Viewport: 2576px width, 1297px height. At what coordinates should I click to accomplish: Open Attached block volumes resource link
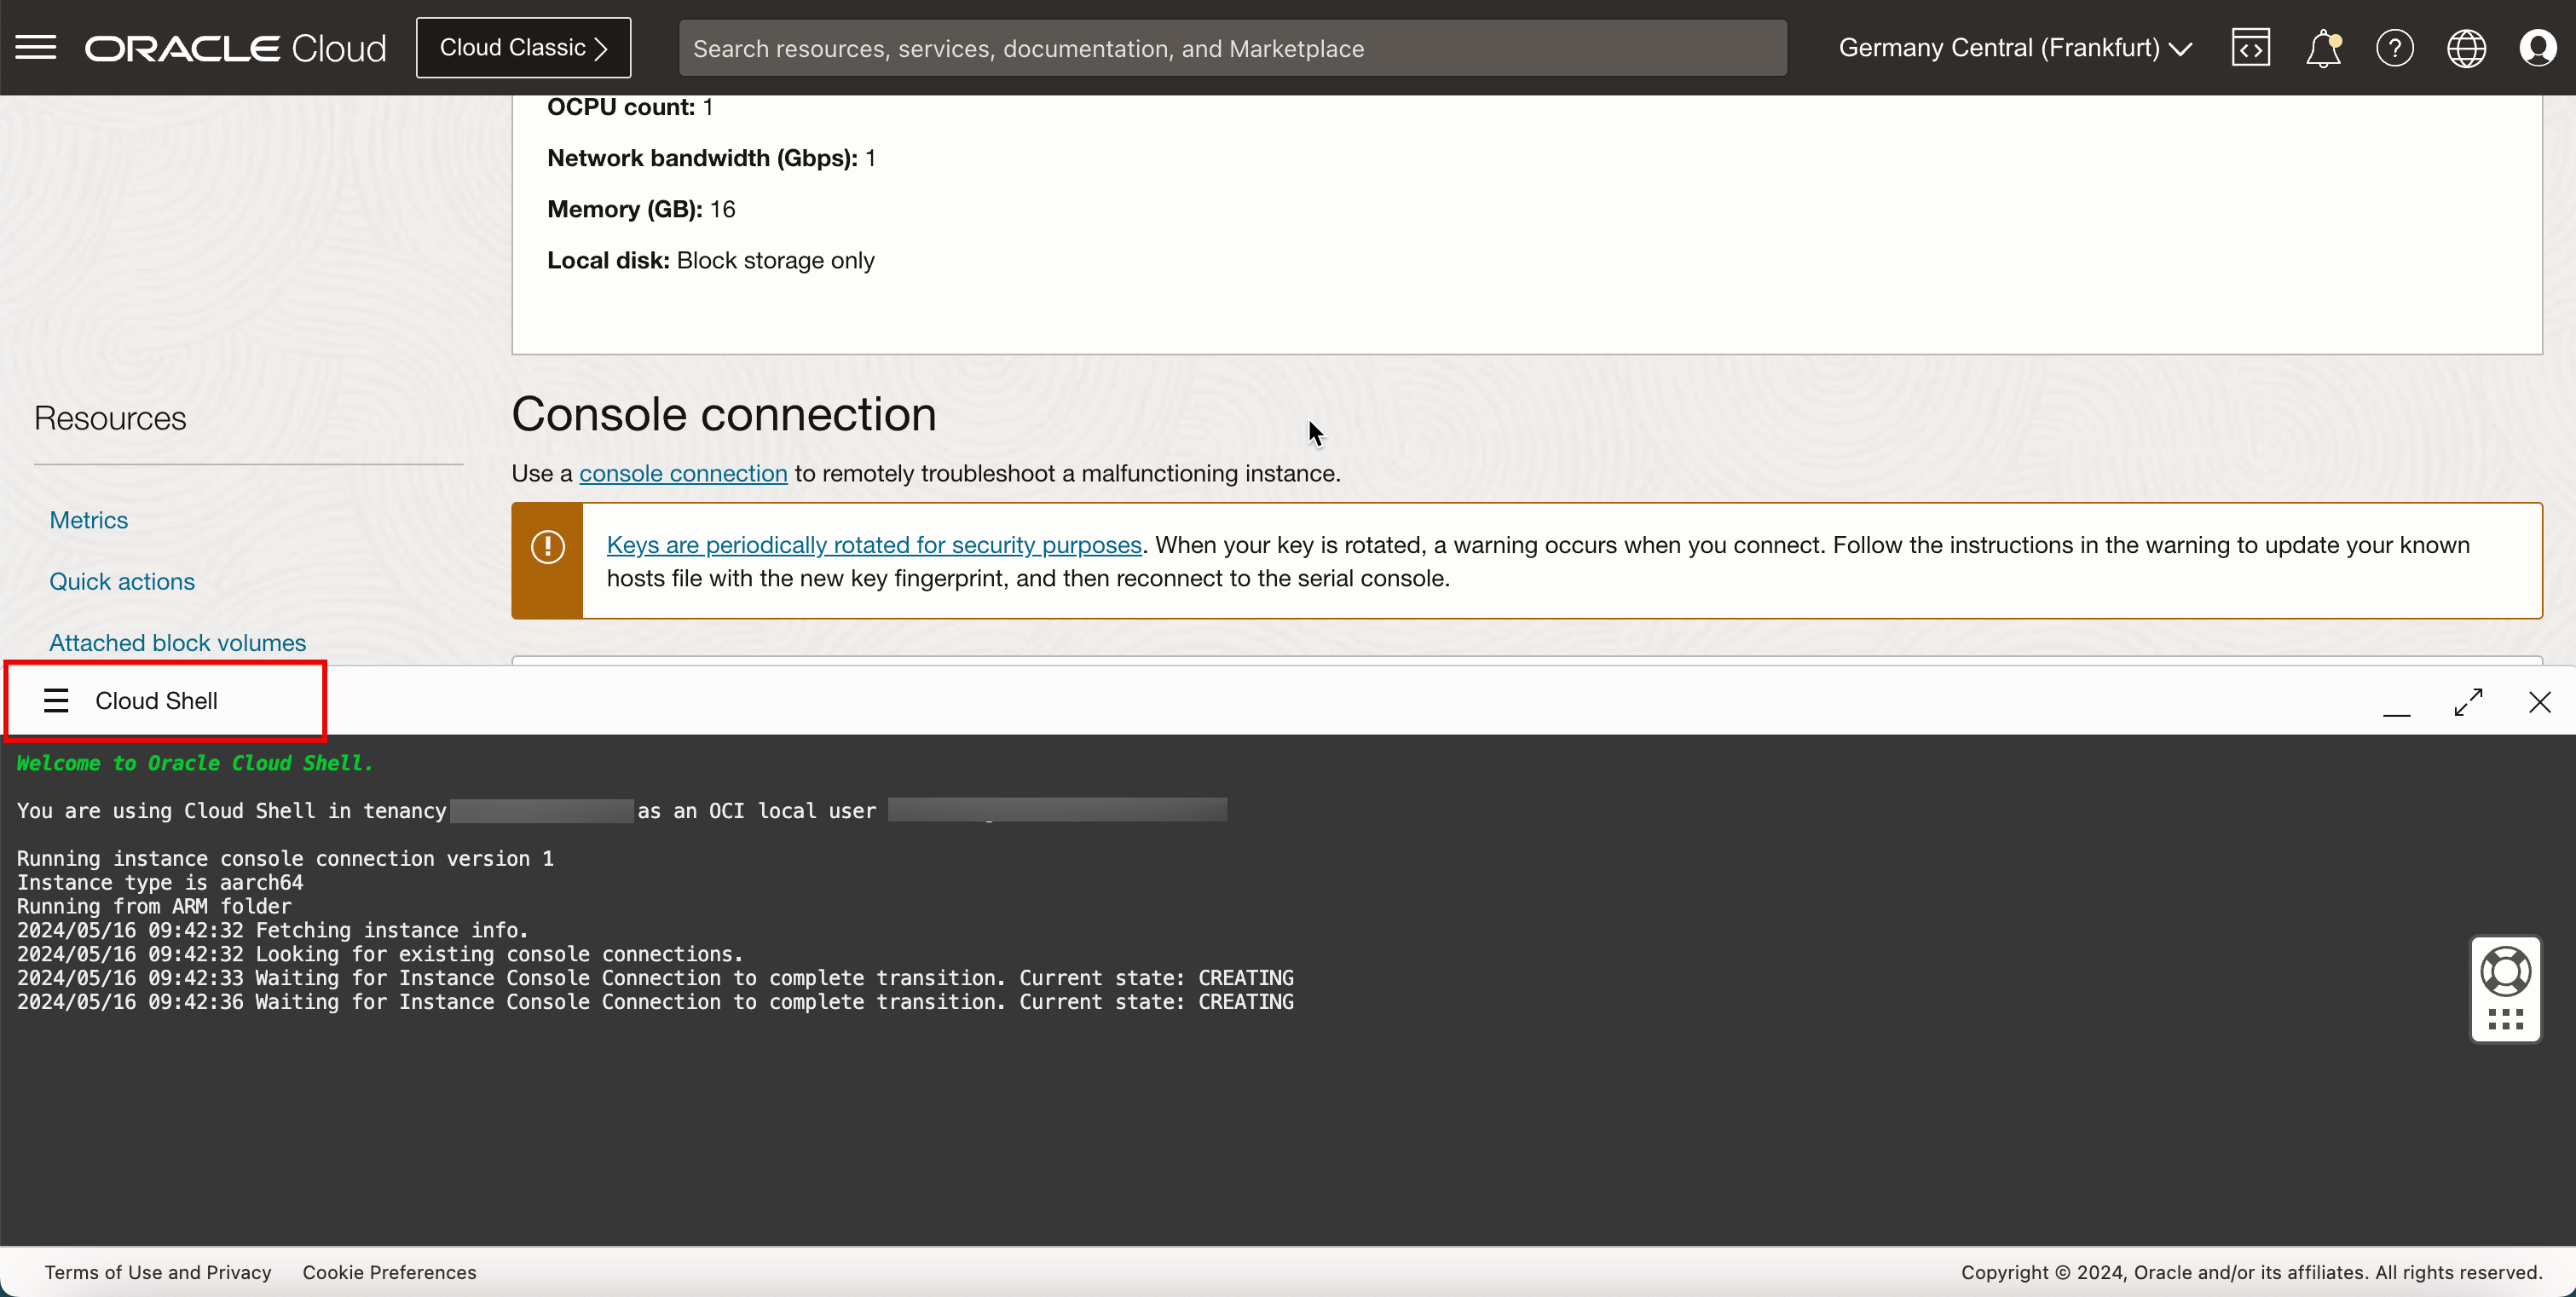point(178,642)
